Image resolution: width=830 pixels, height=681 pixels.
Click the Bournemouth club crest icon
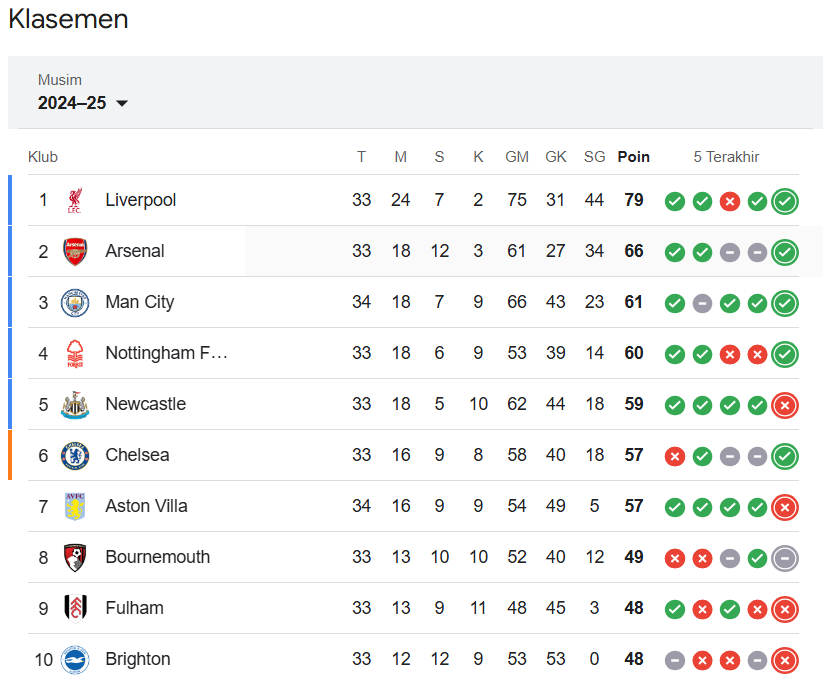tap(75, 558)
